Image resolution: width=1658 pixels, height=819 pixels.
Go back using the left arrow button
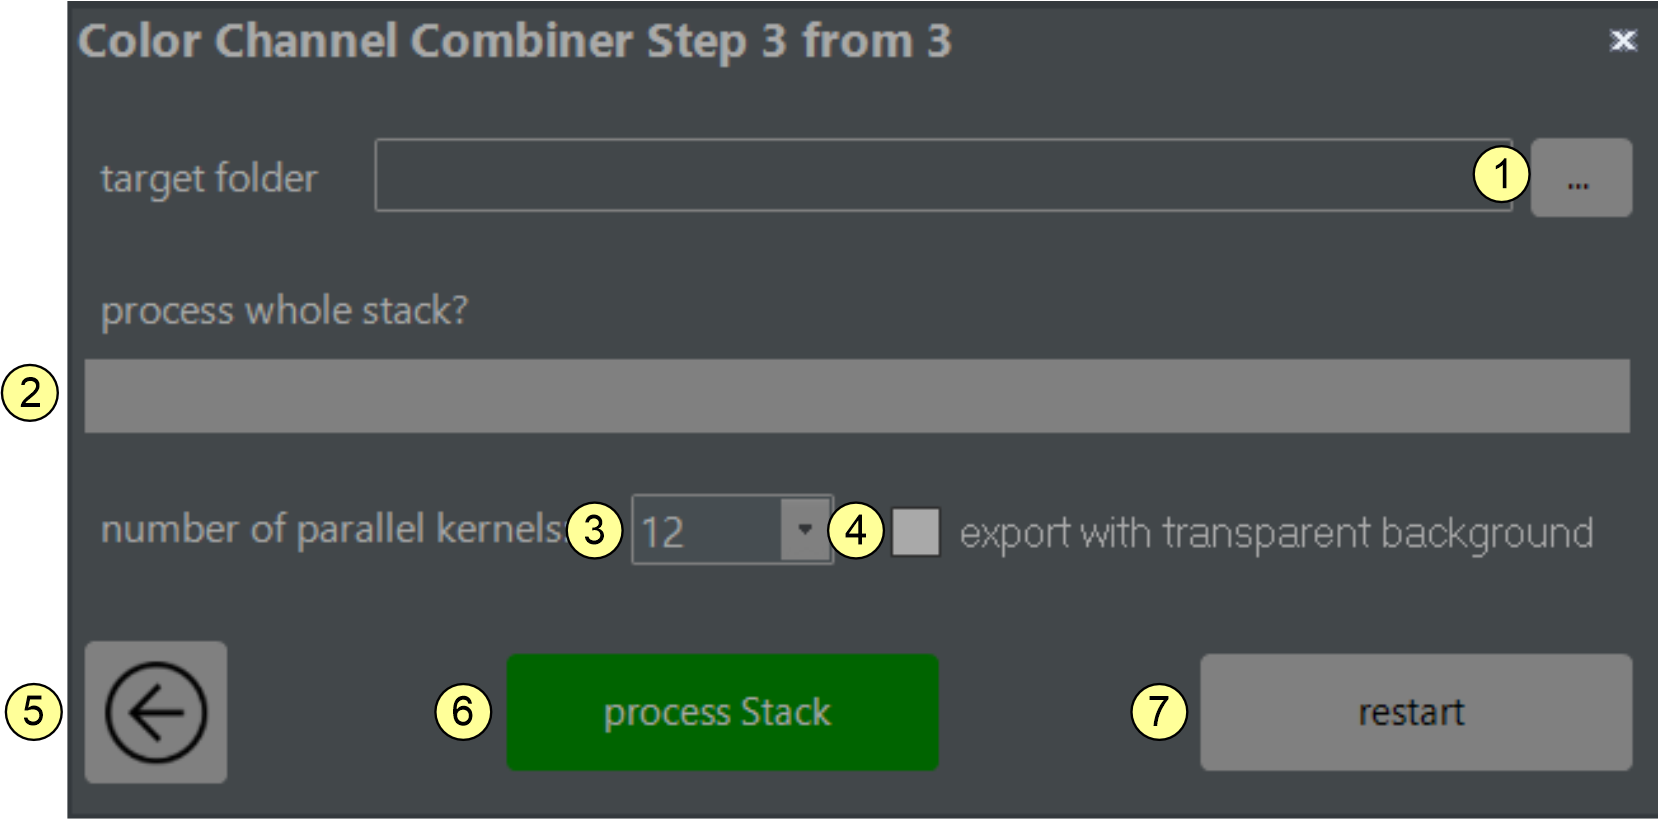156,712
